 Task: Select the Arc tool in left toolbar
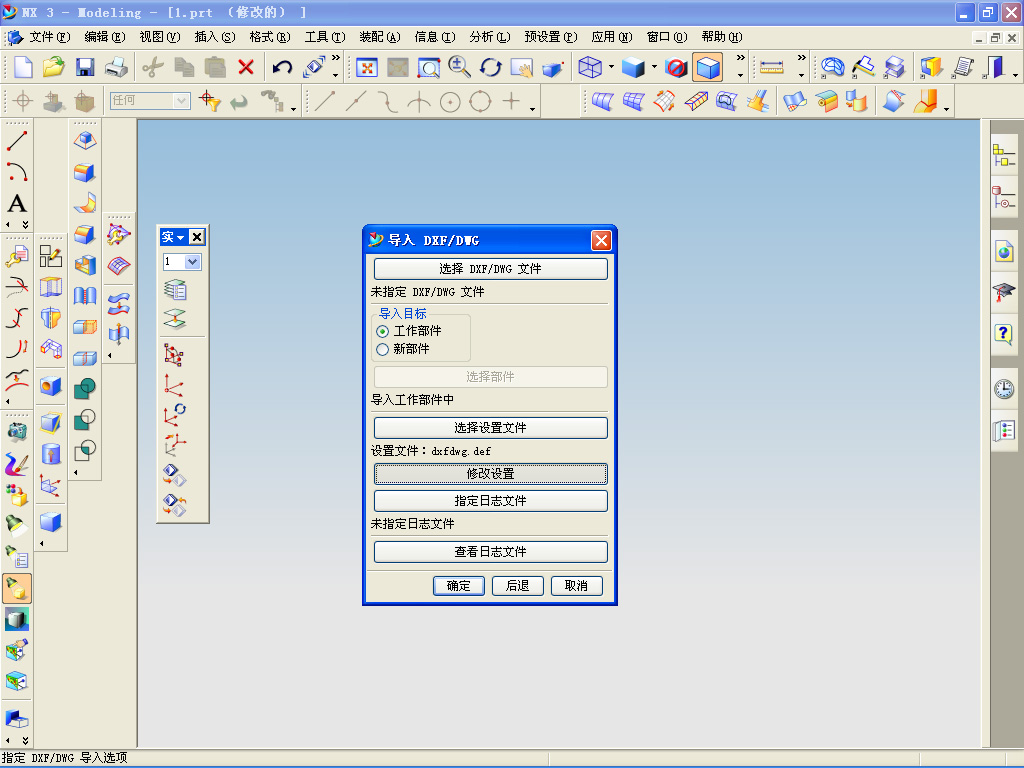click(x=16, y=172)
